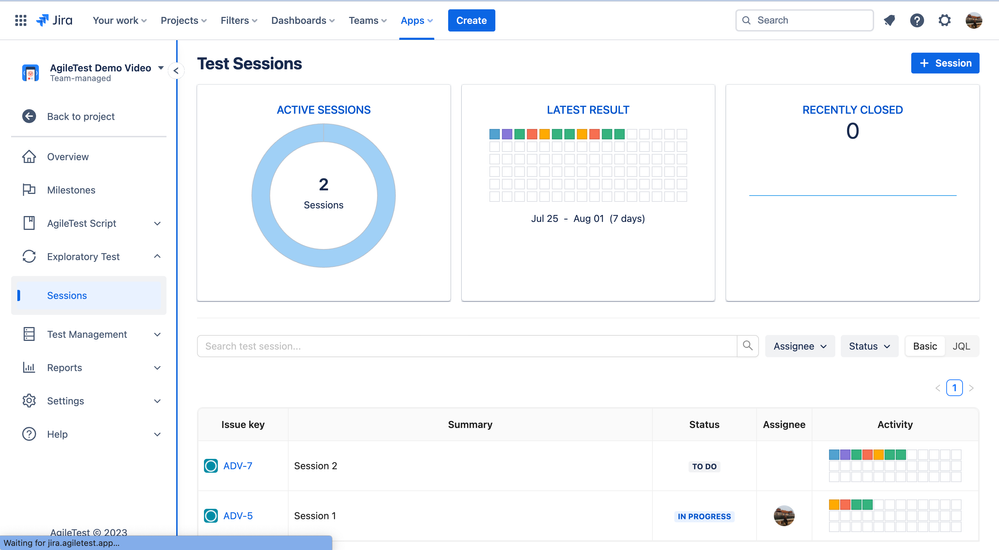Switch to JQL search mode
999x550 pixels.
(961, 346)
